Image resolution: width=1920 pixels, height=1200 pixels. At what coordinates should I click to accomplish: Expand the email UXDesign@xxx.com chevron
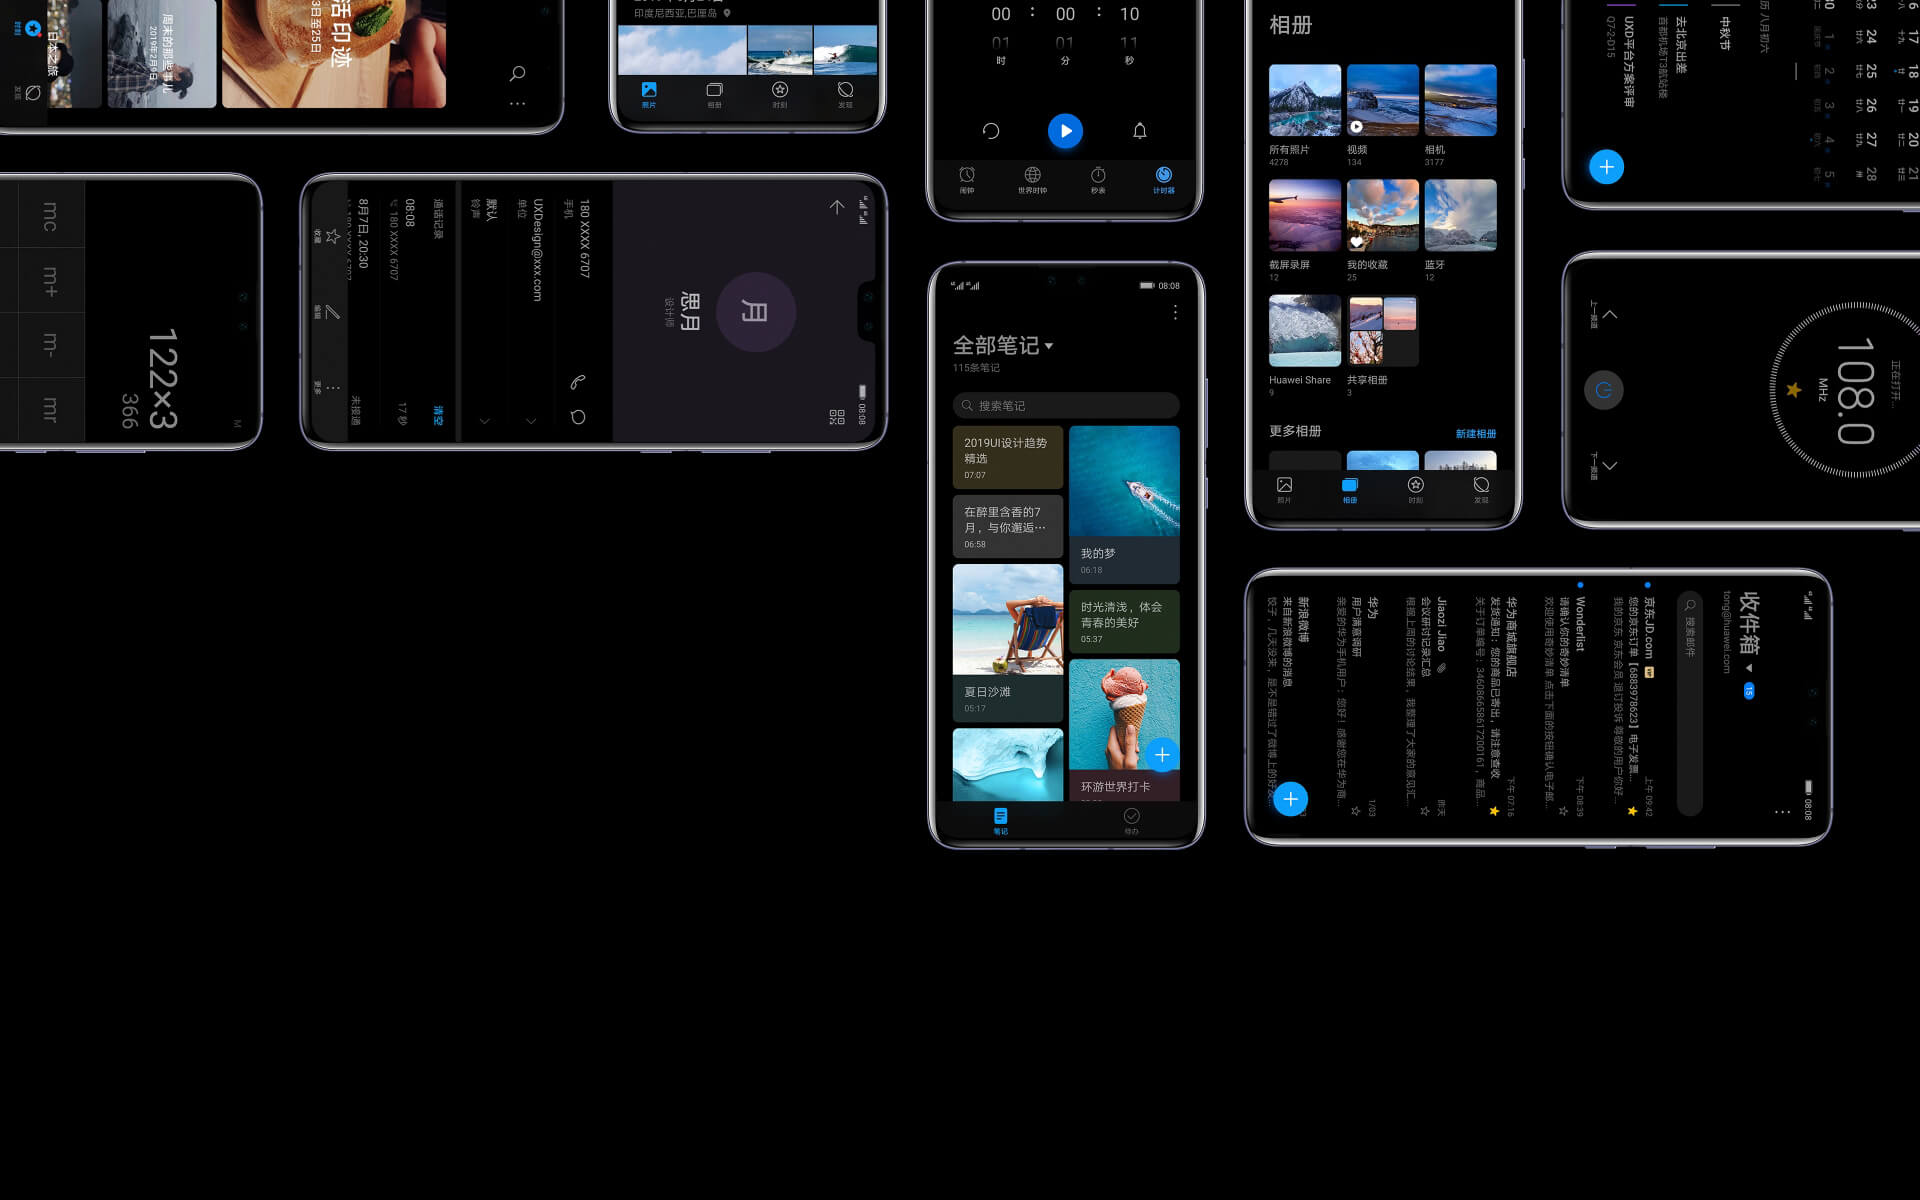531,421
